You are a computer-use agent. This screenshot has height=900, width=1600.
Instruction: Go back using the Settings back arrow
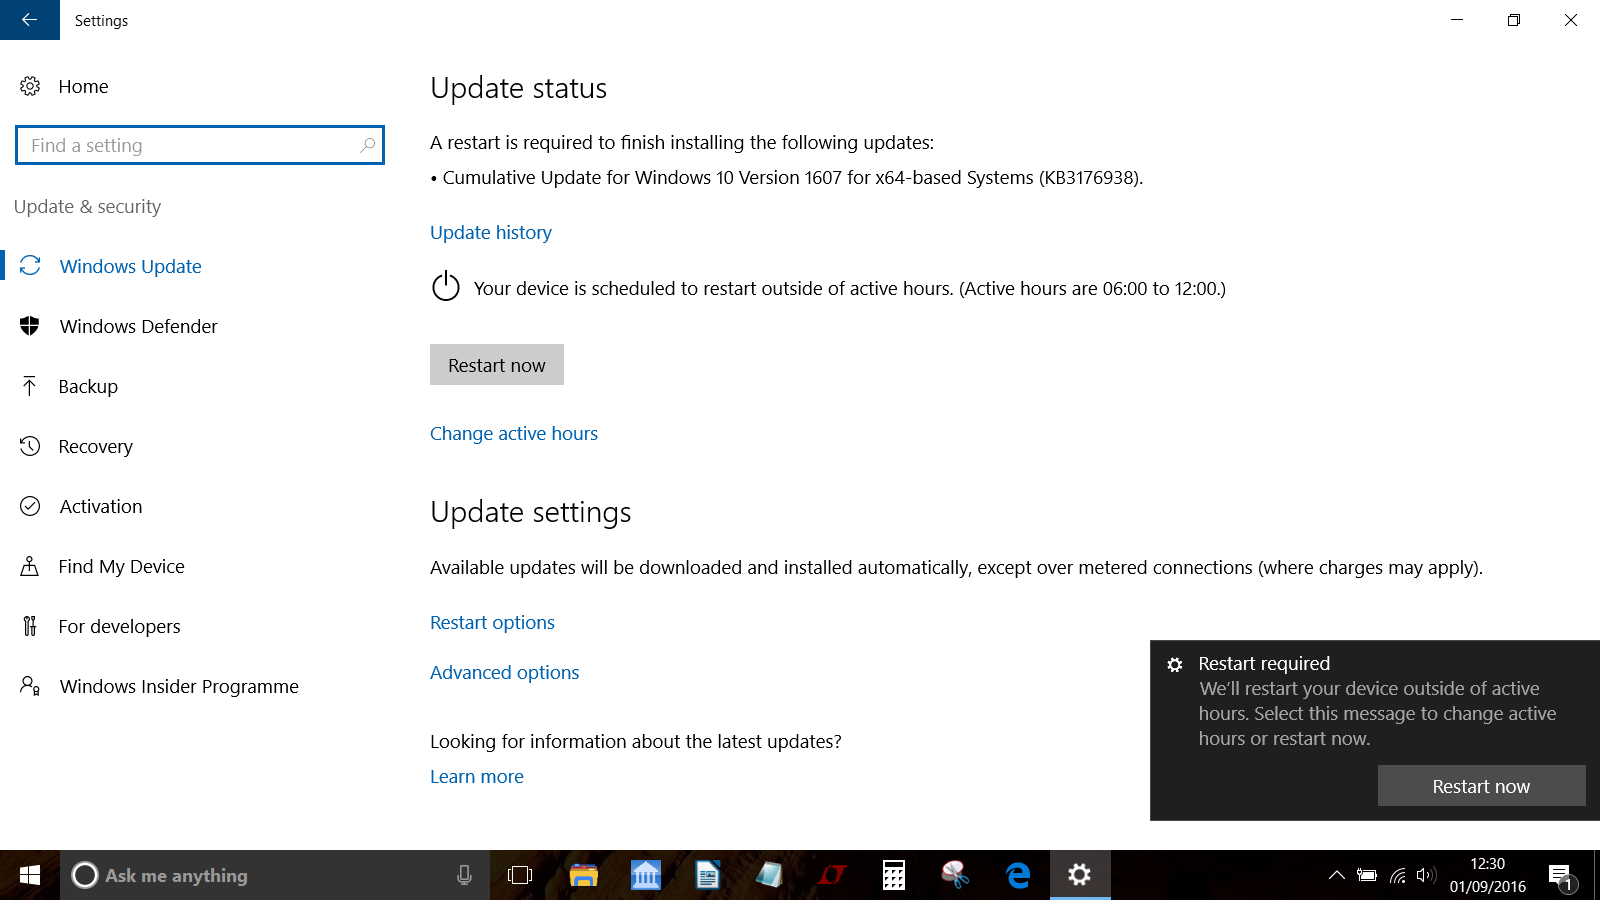30,20
